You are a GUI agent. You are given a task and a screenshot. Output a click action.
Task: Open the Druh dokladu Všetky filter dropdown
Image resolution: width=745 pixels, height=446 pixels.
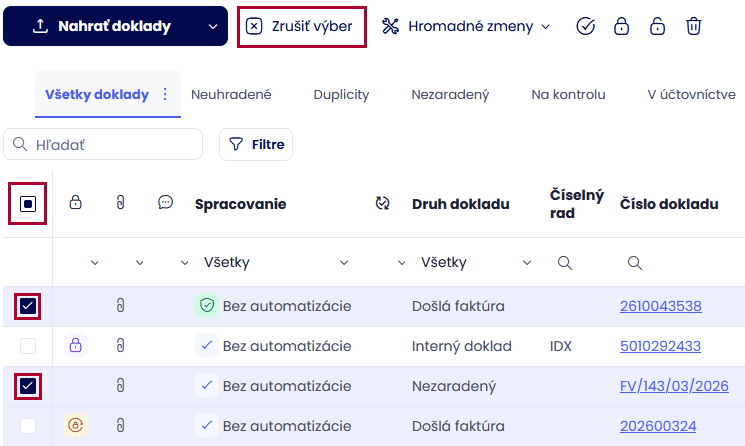coord(476,263)
